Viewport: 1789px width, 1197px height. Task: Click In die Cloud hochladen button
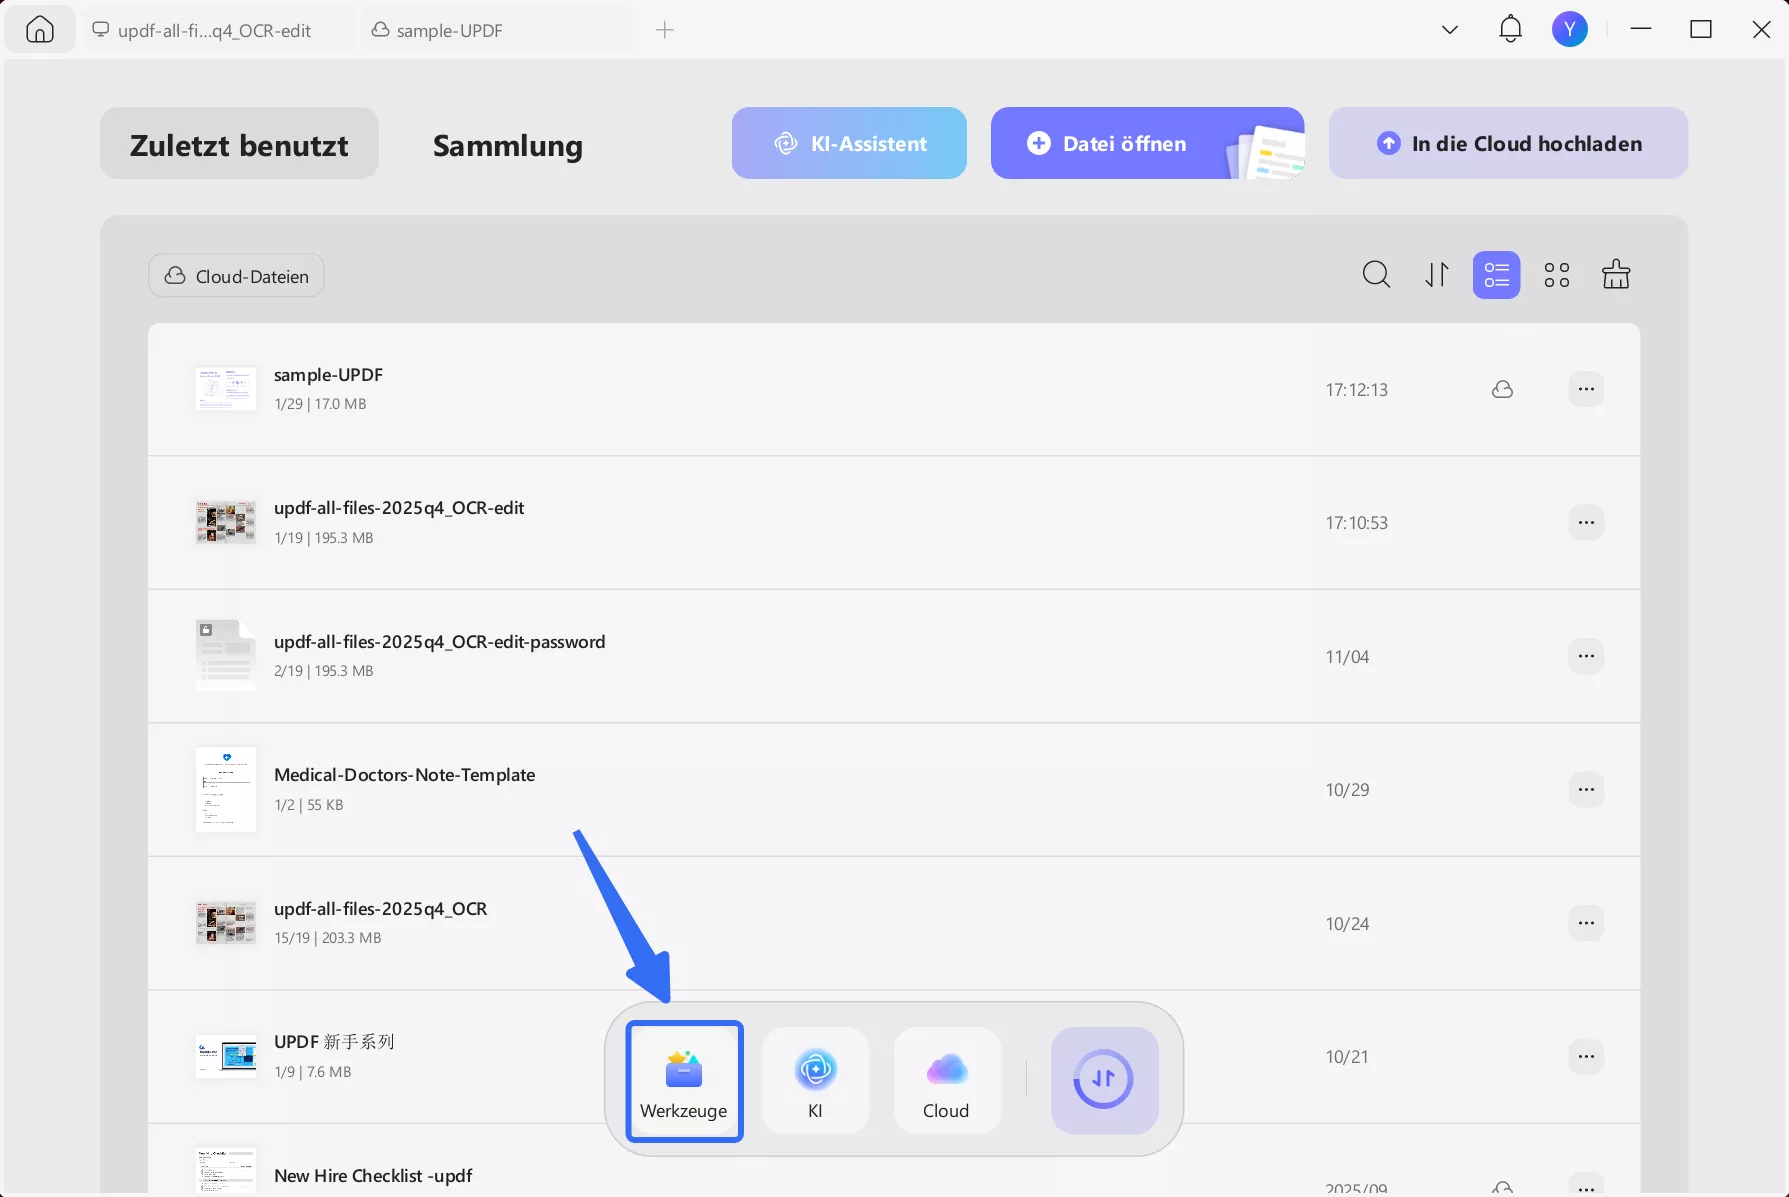point(1508,143)
